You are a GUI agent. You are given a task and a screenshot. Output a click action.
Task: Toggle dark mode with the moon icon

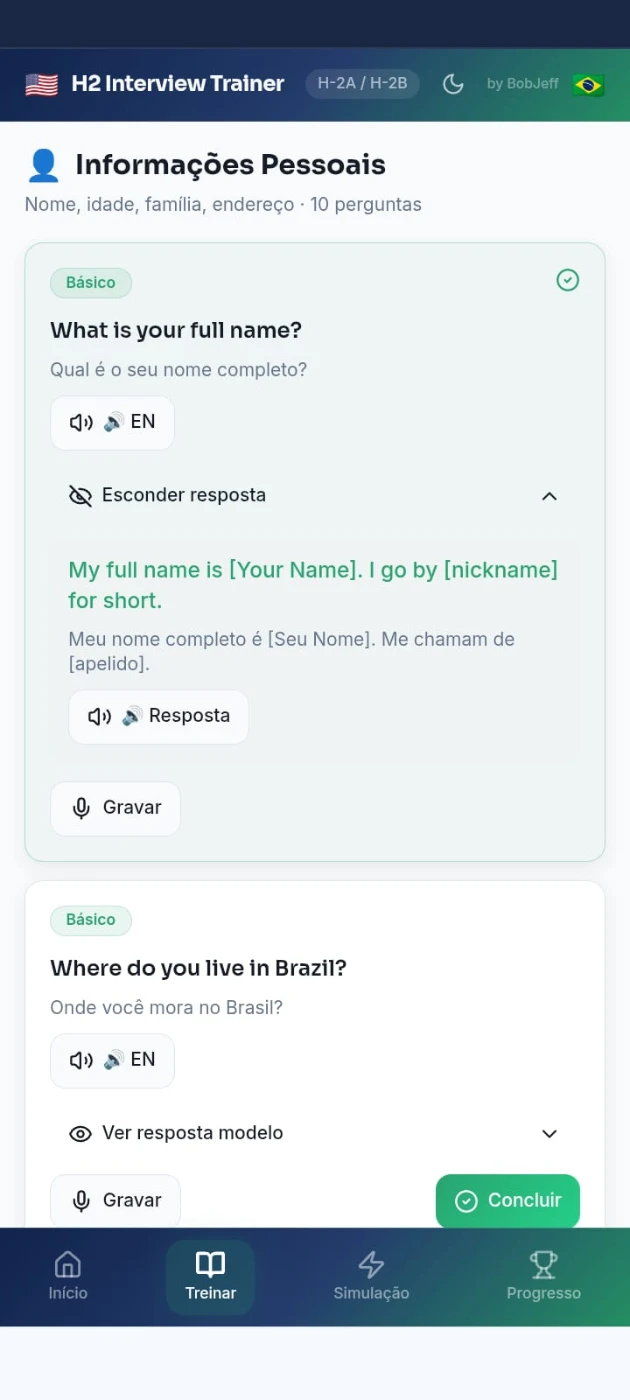pos(453,84)
